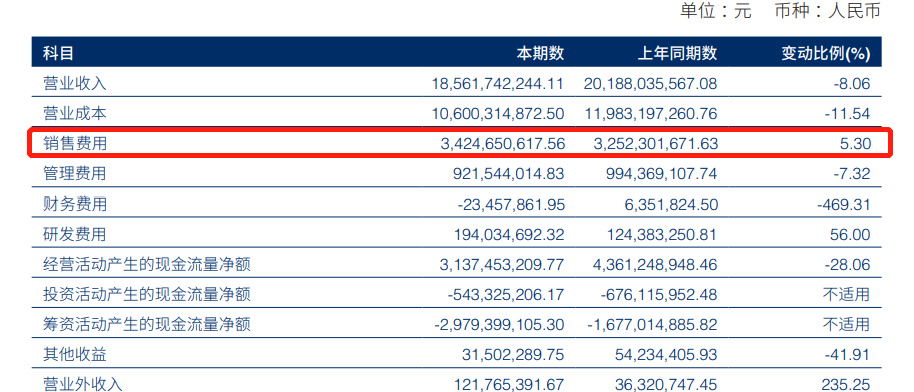Select the 管理费用 row label
The height and width of the screenshot is (392, 914).
tap(75, 174)
